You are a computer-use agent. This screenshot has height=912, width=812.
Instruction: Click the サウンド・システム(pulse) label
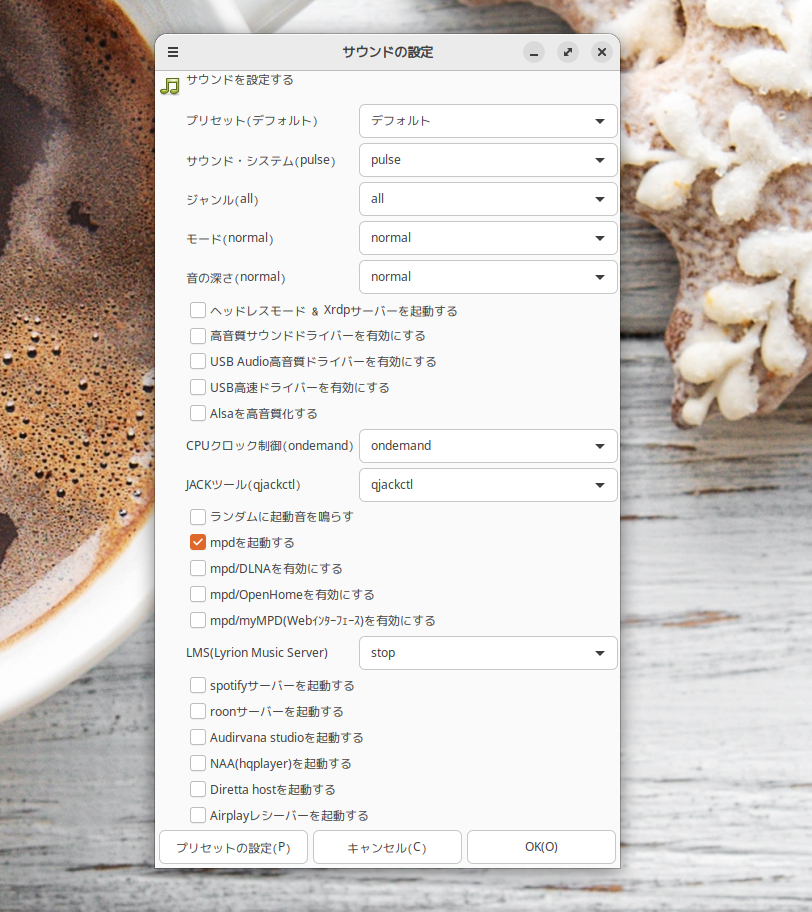click(x=261, y=160)
